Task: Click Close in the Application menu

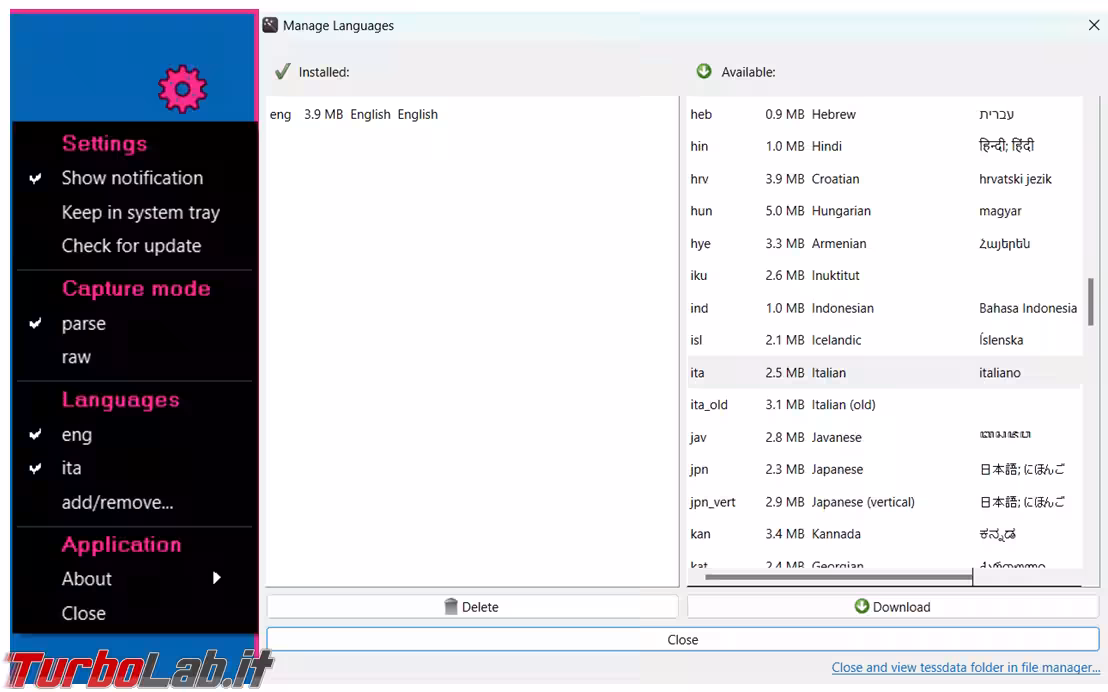Action: pyautogui.click(x=83, y=613)
